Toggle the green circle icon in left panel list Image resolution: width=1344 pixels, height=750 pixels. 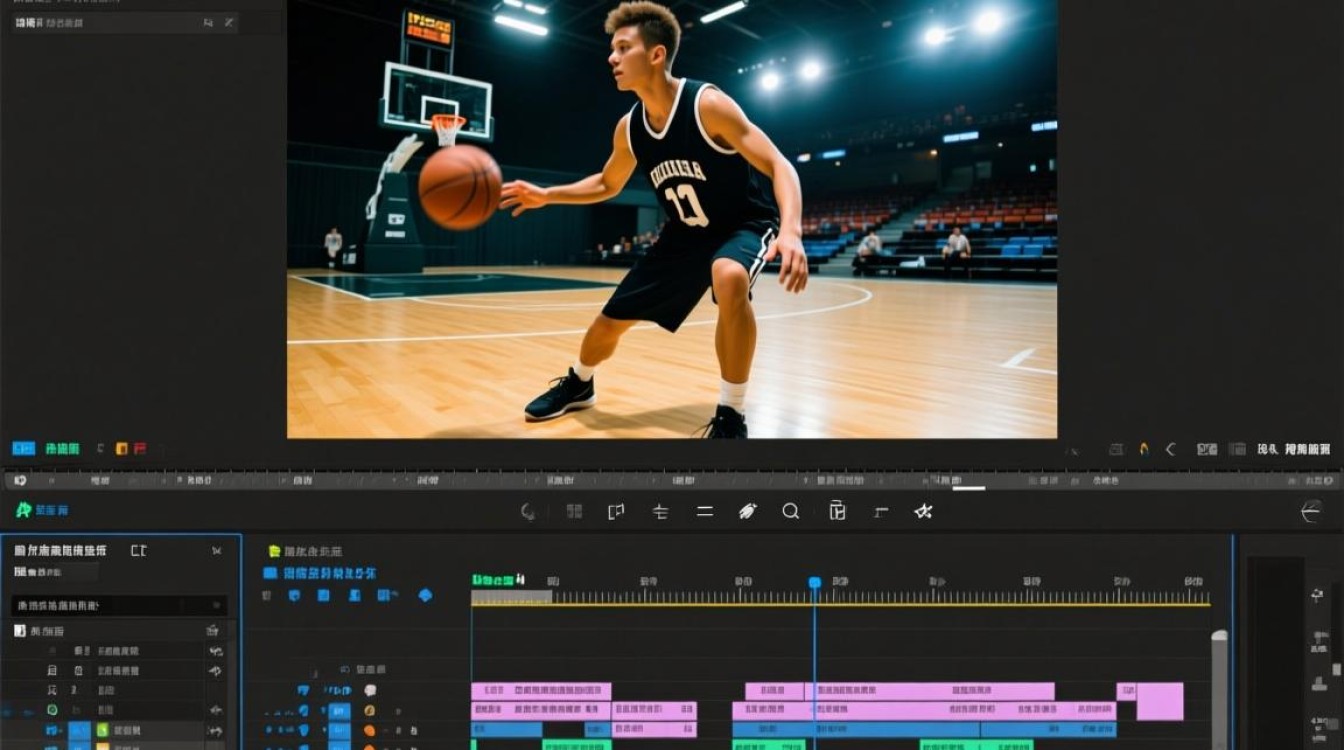click(x=52, y=710)
